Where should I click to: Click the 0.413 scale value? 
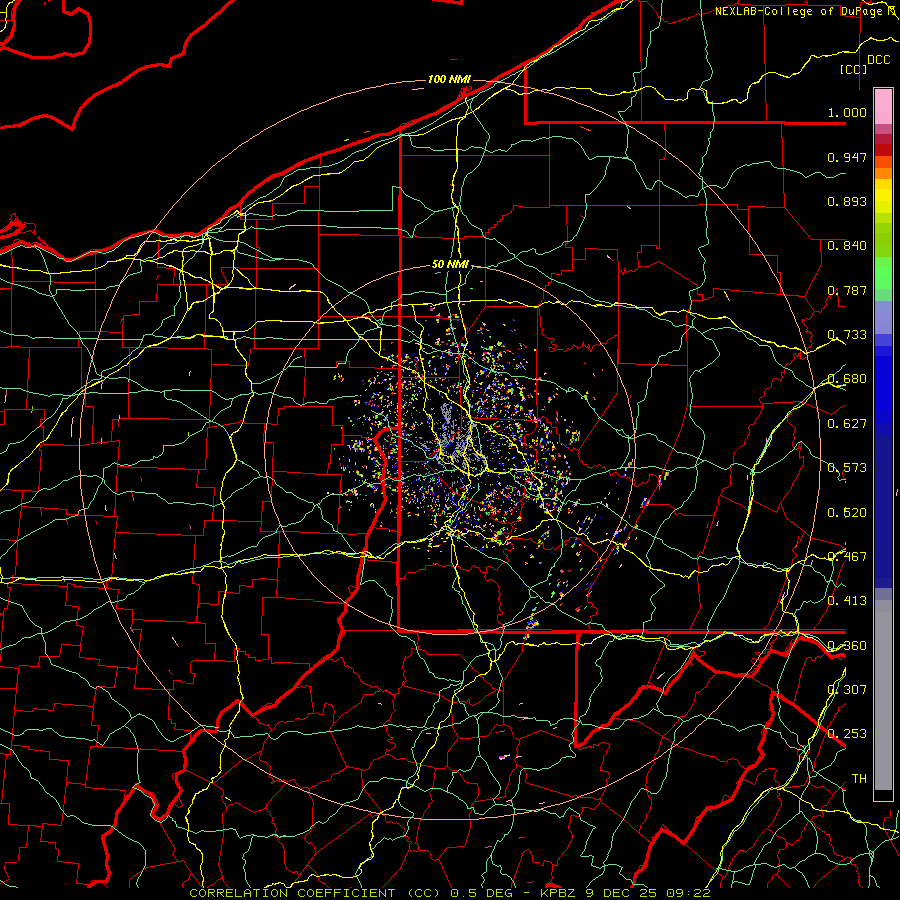point(847,601)
